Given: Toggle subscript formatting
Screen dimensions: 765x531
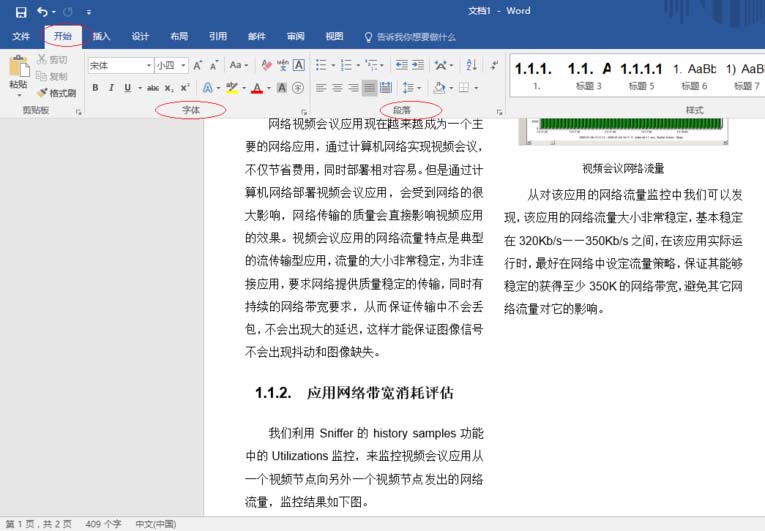Looking at the screenshot, I should pos(168,88).
